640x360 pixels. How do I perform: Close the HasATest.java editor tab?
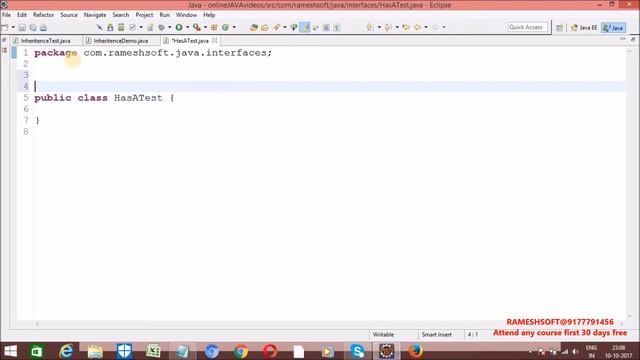coord(215,40)
